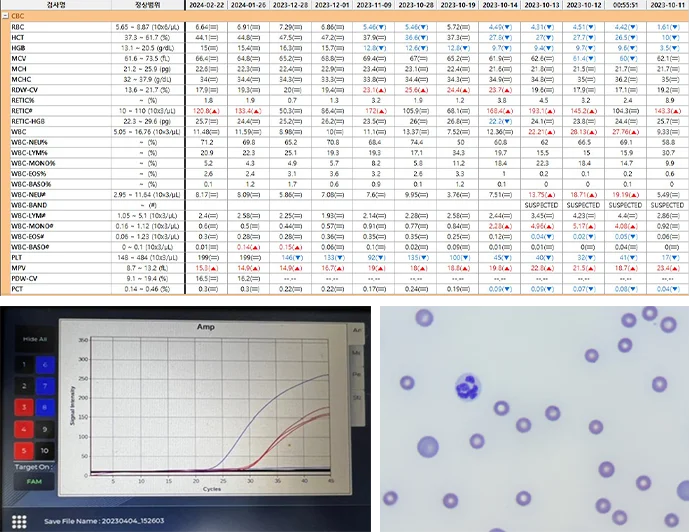Collapse the CBC group in the table
689x532 pixels.
[6, 15]
